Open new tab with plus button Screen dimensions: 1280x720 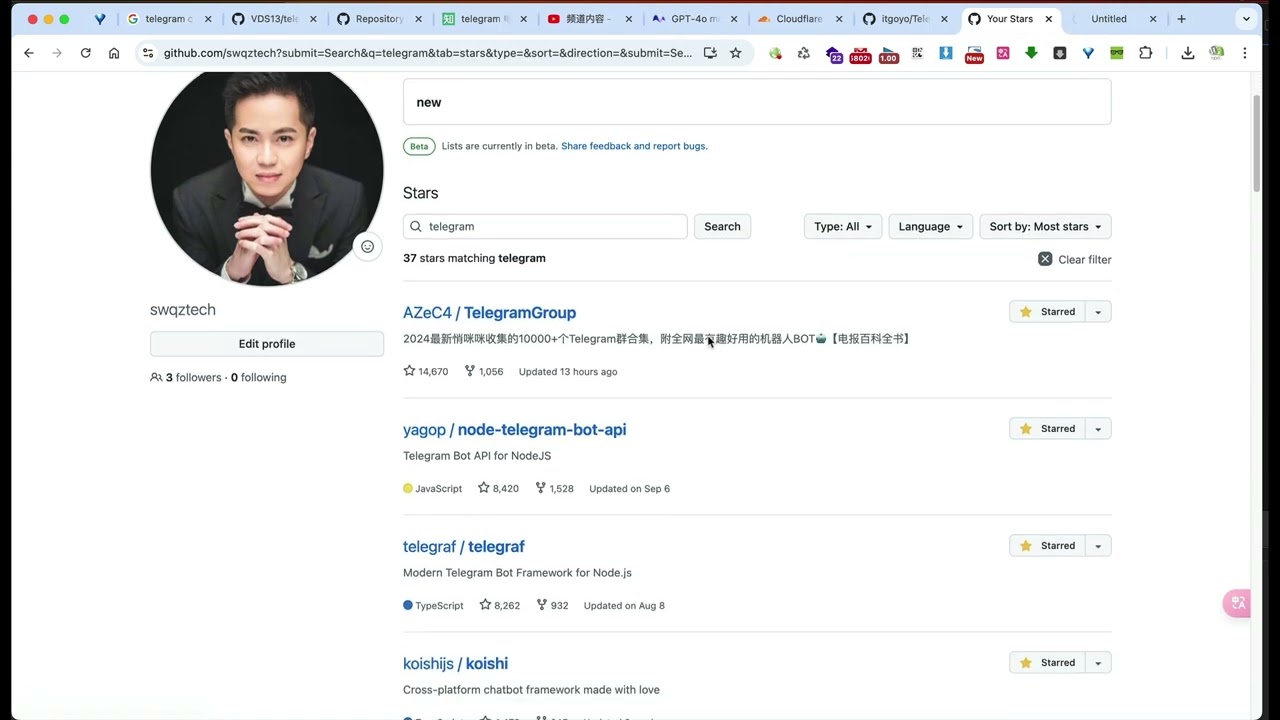tap(1181, 19)
